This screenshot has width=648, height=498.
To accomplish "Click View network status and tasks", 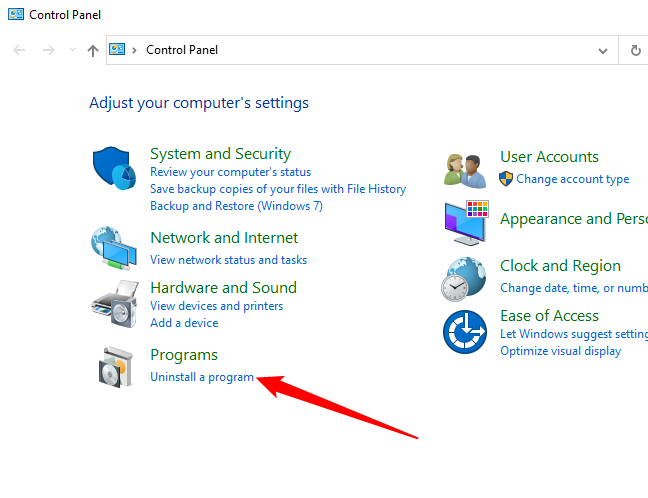I will tap(228, 260).
